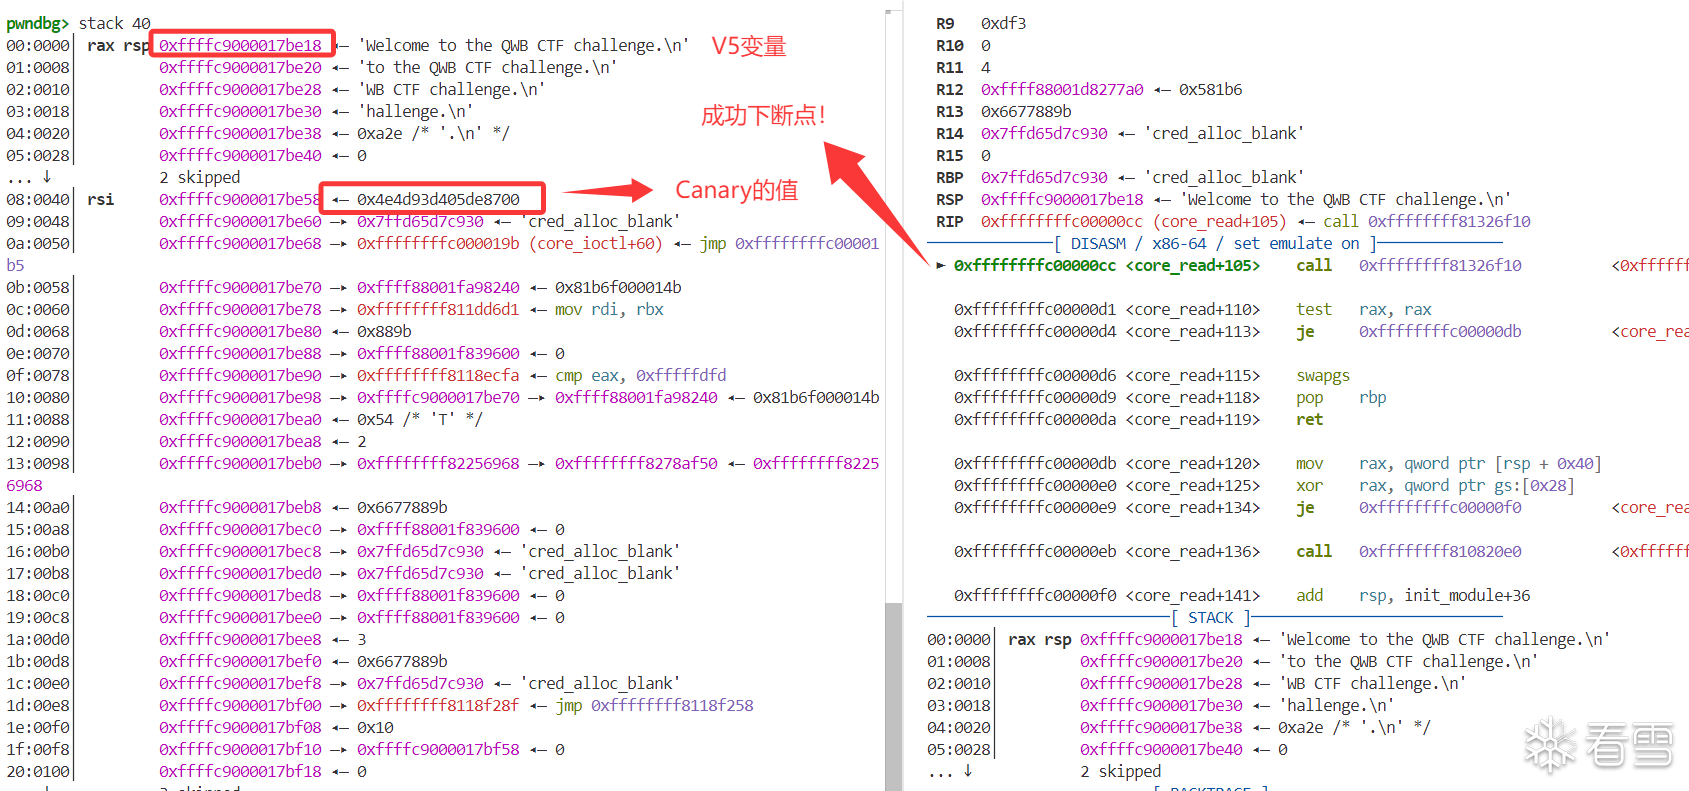Select the R11 register value 4
The width and height of the screenshot is (1689, 791).
point(986,67)
